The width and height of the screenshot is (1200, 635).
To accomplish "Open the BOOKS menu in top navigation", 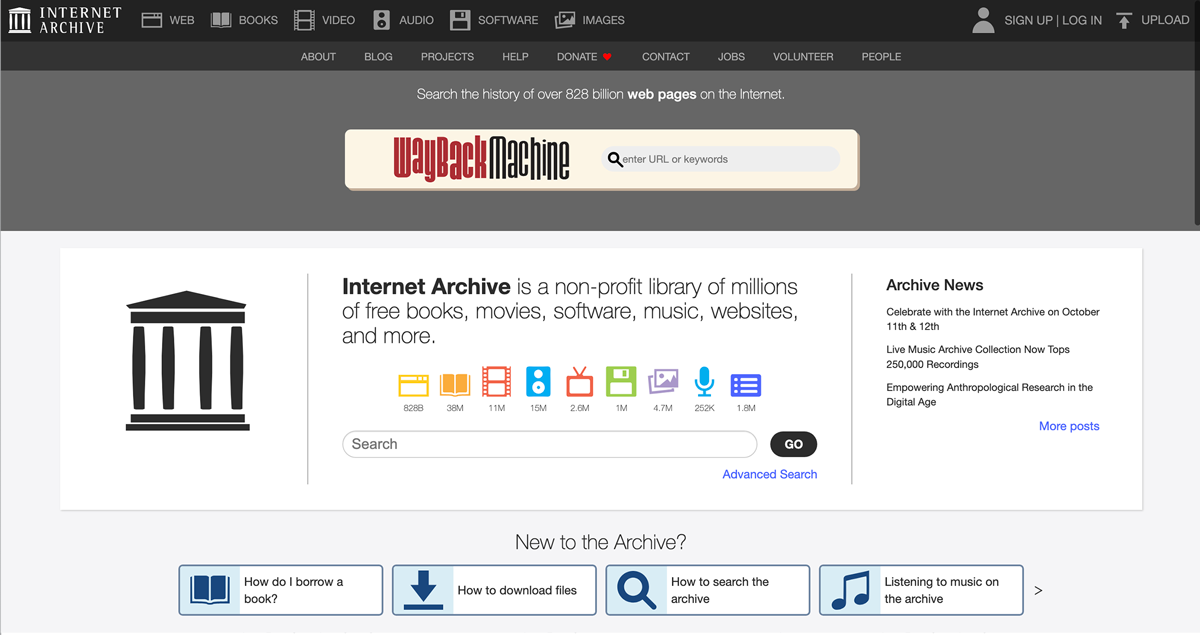I will point(244,20).
